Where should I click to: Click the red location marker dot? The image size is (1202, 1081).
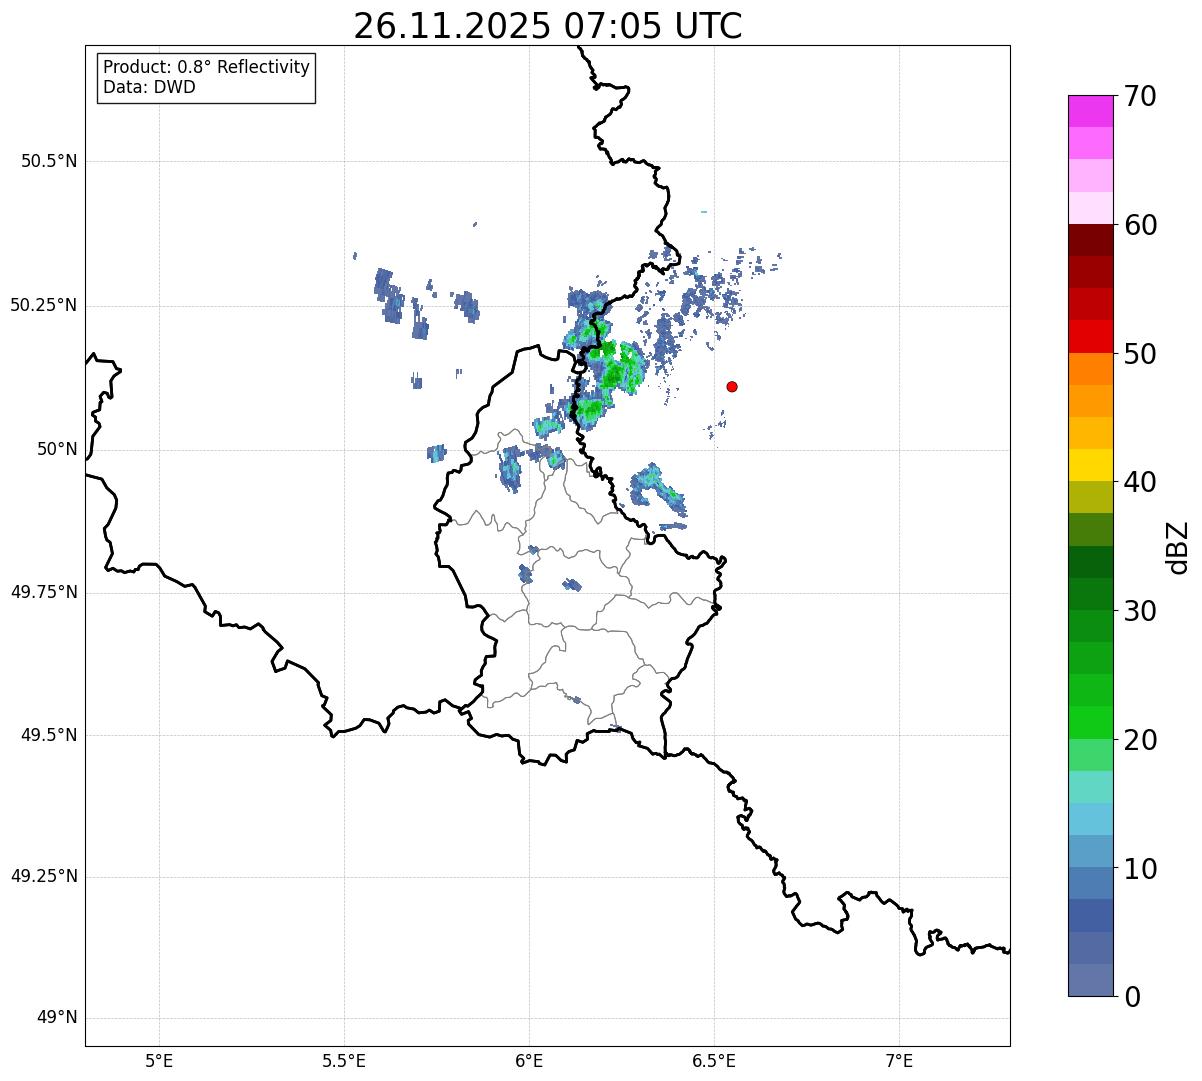tap(732, 386)
